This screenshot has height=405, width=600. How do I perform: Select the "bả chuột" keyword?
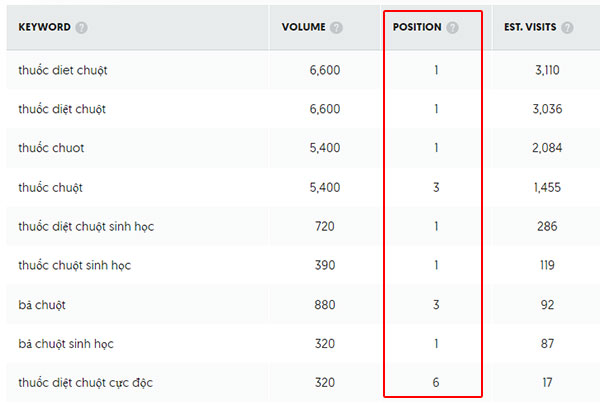[42, 305]
